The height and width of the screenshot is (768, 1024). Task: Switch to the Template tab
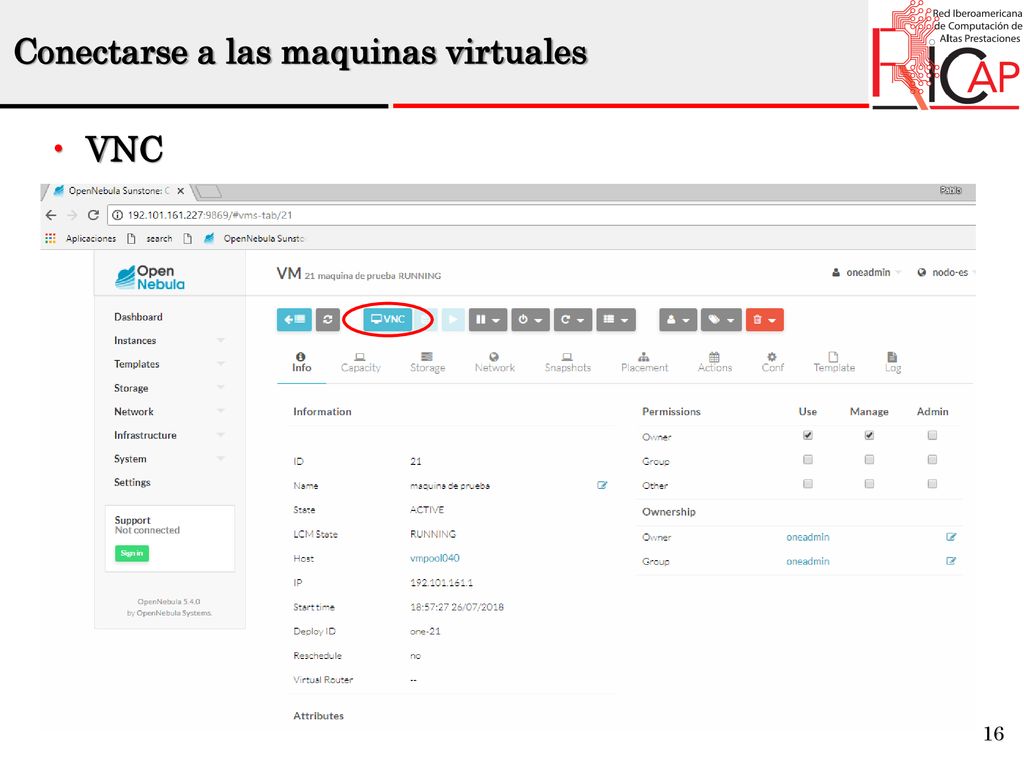[834, 362]
